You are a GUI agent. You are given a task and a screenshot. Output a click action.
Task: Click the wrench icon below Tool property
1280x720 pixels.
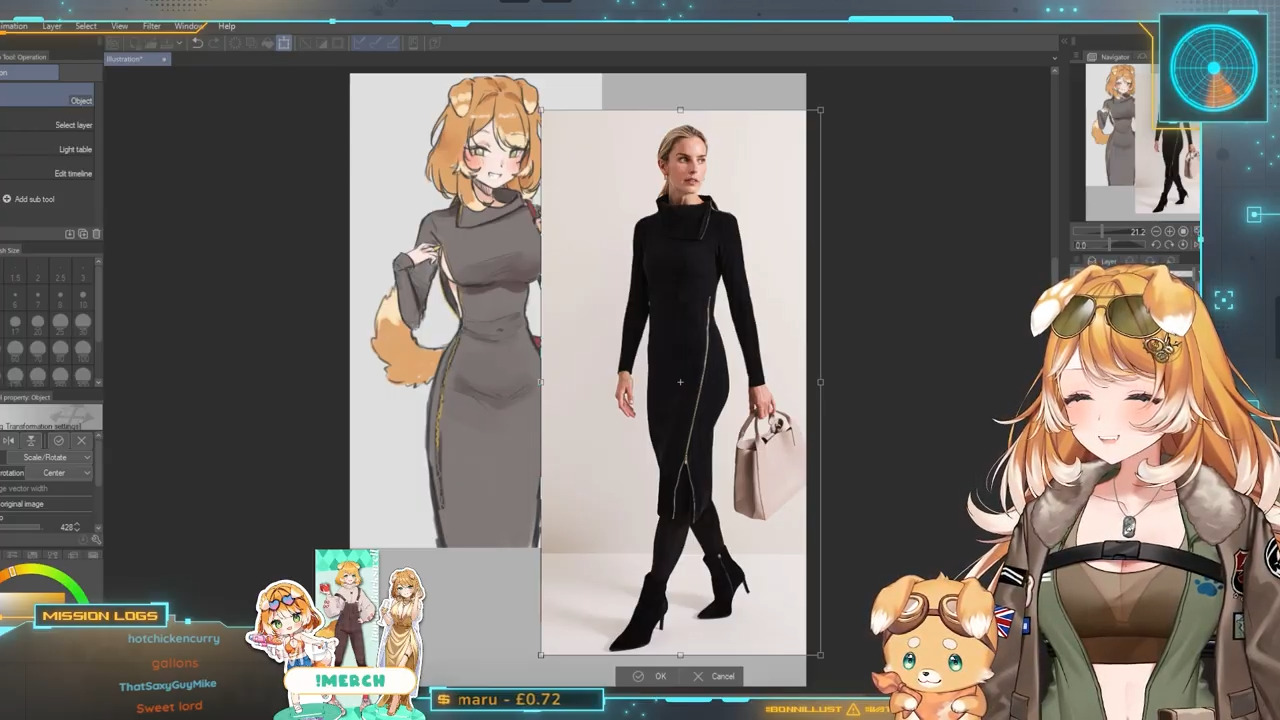[x=96, y=540]
